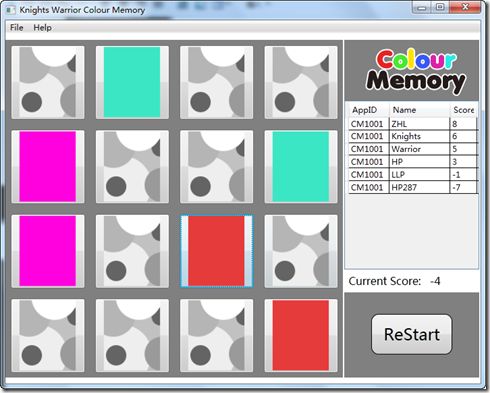Screen dimensions: 490x393
Task: Click the score 8 cell in ZHL row
Action: point(464,124)
